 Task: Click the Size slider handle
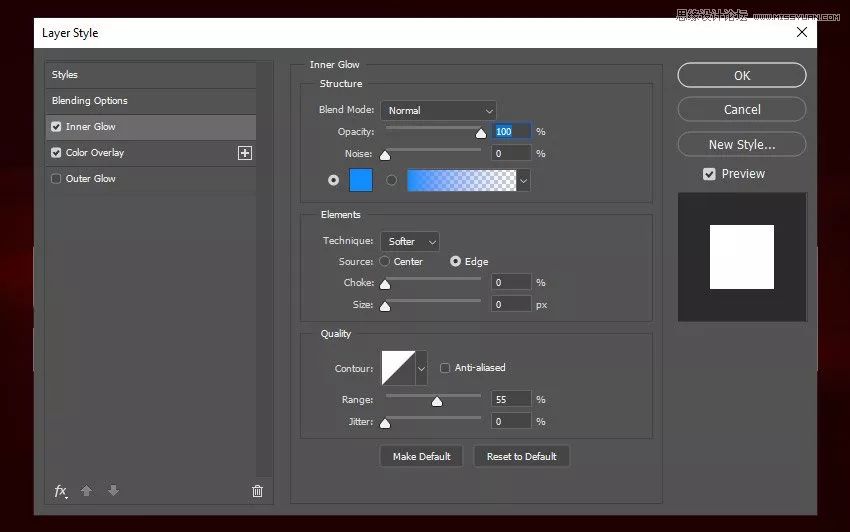pyautogui.click(x=385, y=306)
